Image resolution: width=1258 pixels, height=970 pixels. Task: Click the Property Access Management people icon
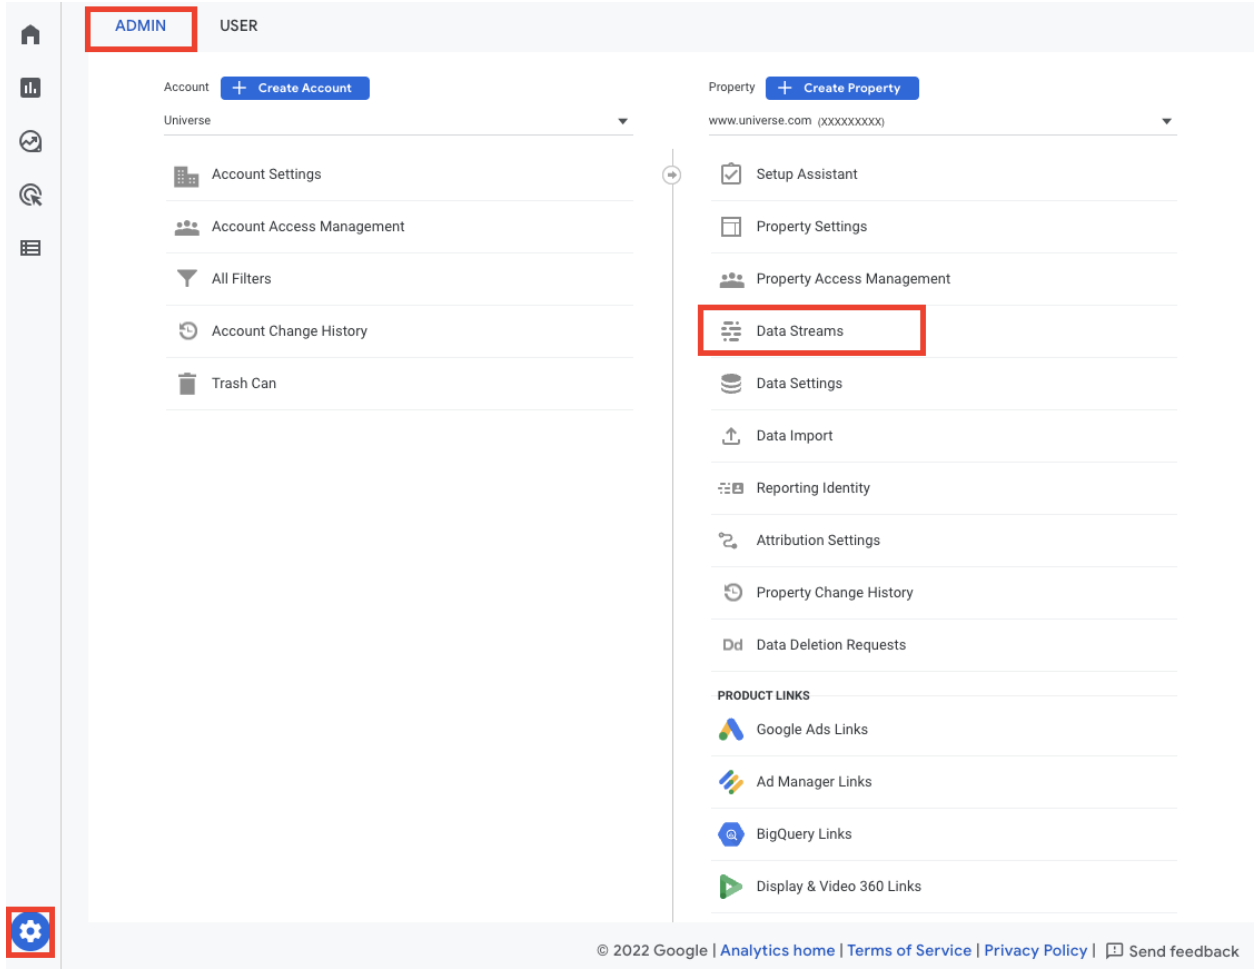point(732,280)
